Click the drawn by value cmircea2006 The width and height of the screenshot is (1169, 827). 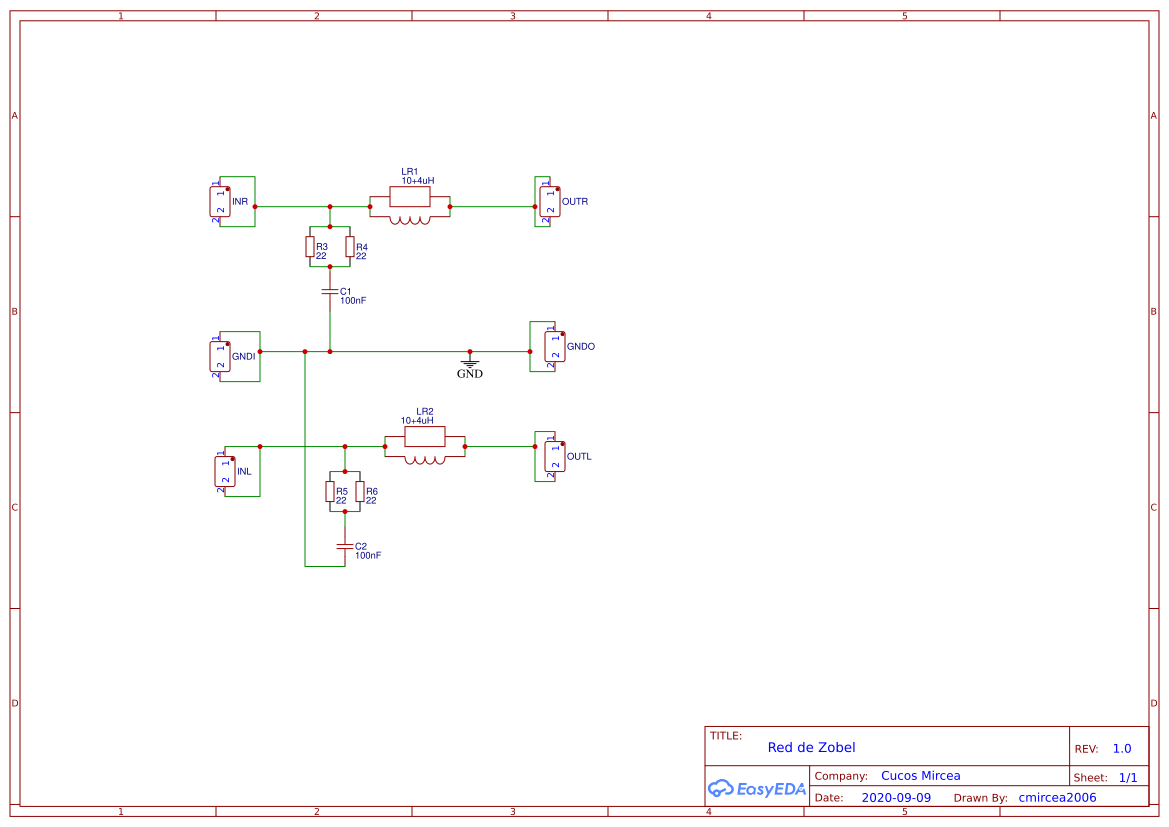pos(1057,797)
